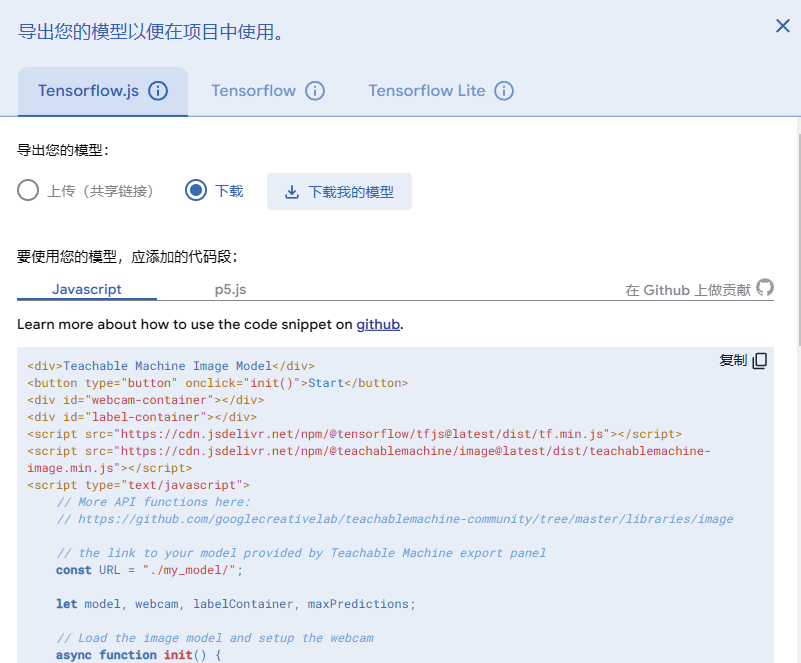This screenshot has width=801, height=663.
Task: Follow the underlined github link
Action: pos(378,324)
